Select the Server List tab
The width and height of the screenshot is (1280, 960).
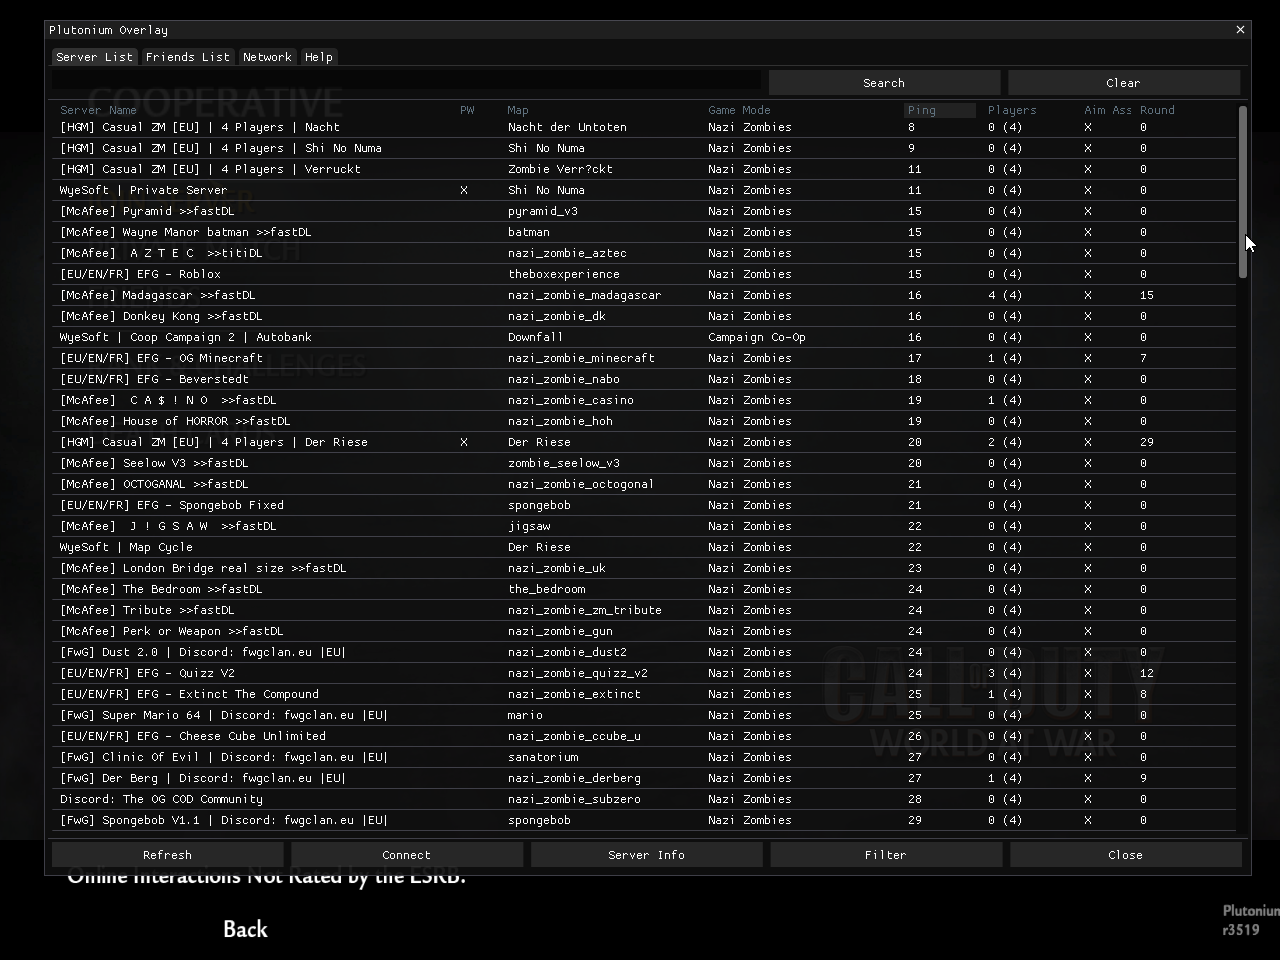click(x=94, y=57)
